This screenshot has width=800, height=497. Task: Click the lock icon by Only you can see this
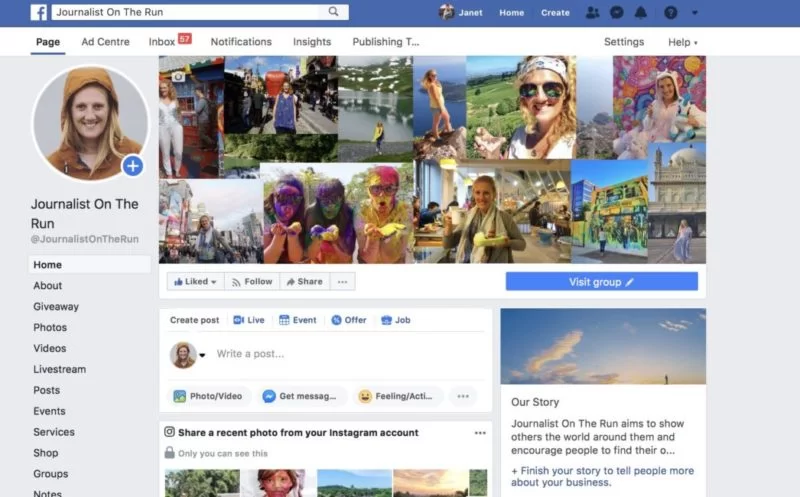169,453
